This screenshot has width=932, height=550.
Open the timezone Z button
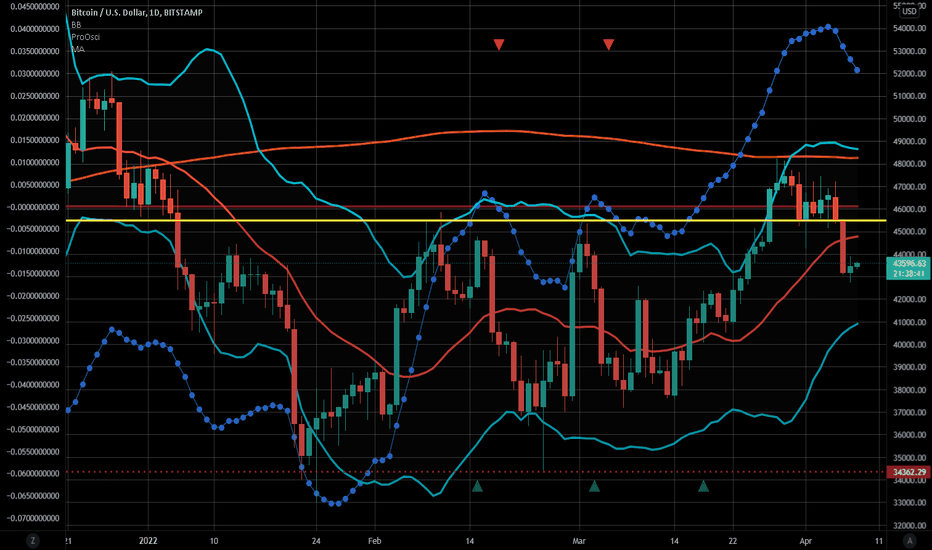coord(33,540)
